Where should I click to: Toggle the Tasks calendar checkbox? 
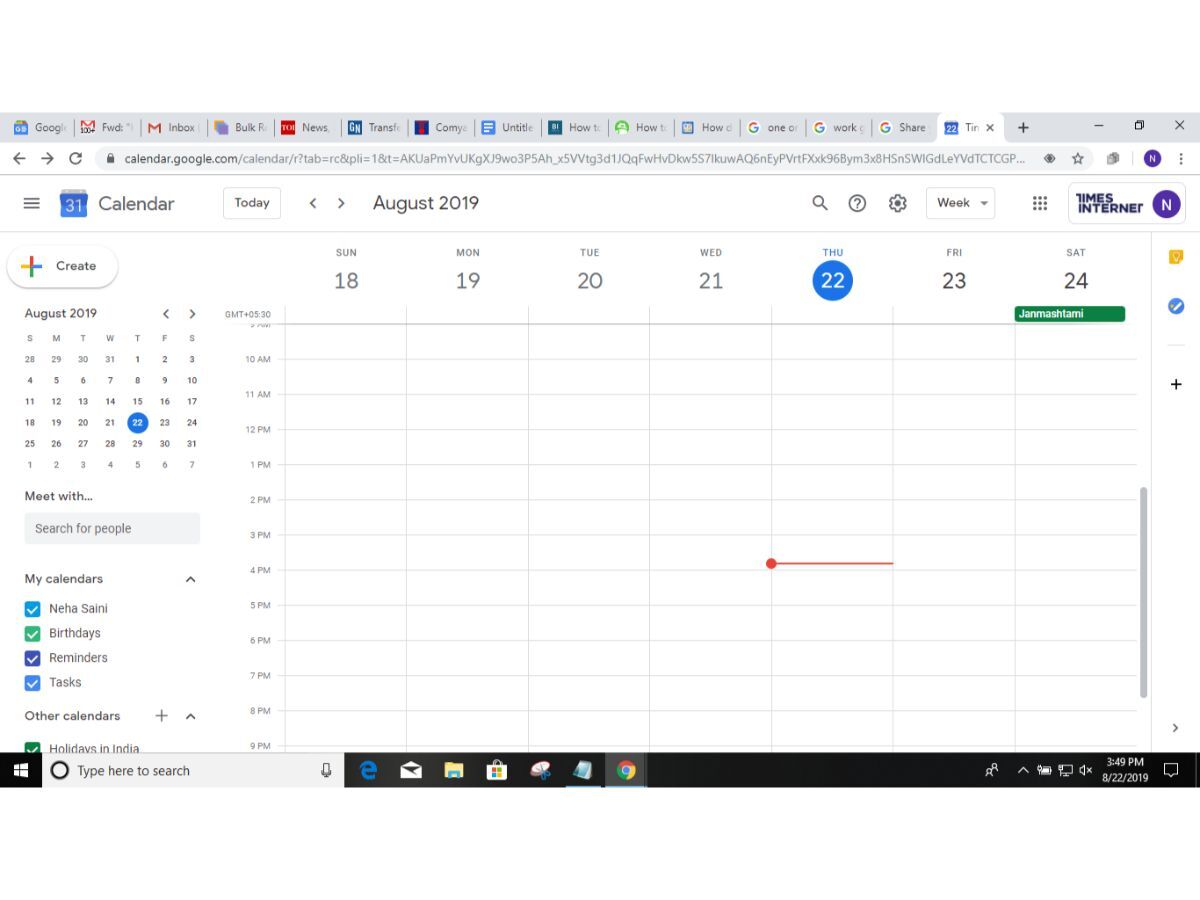[x=32, y=683]
